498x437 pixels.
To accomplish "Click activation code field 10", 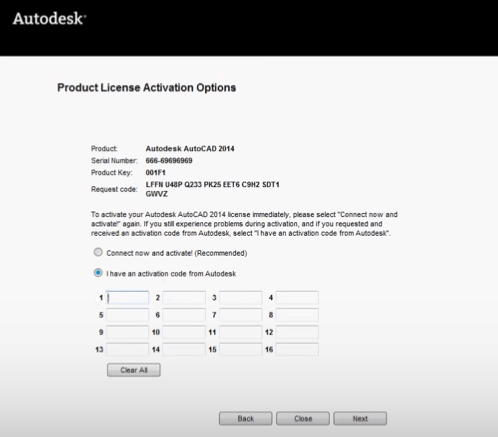I will pos(184,332).
